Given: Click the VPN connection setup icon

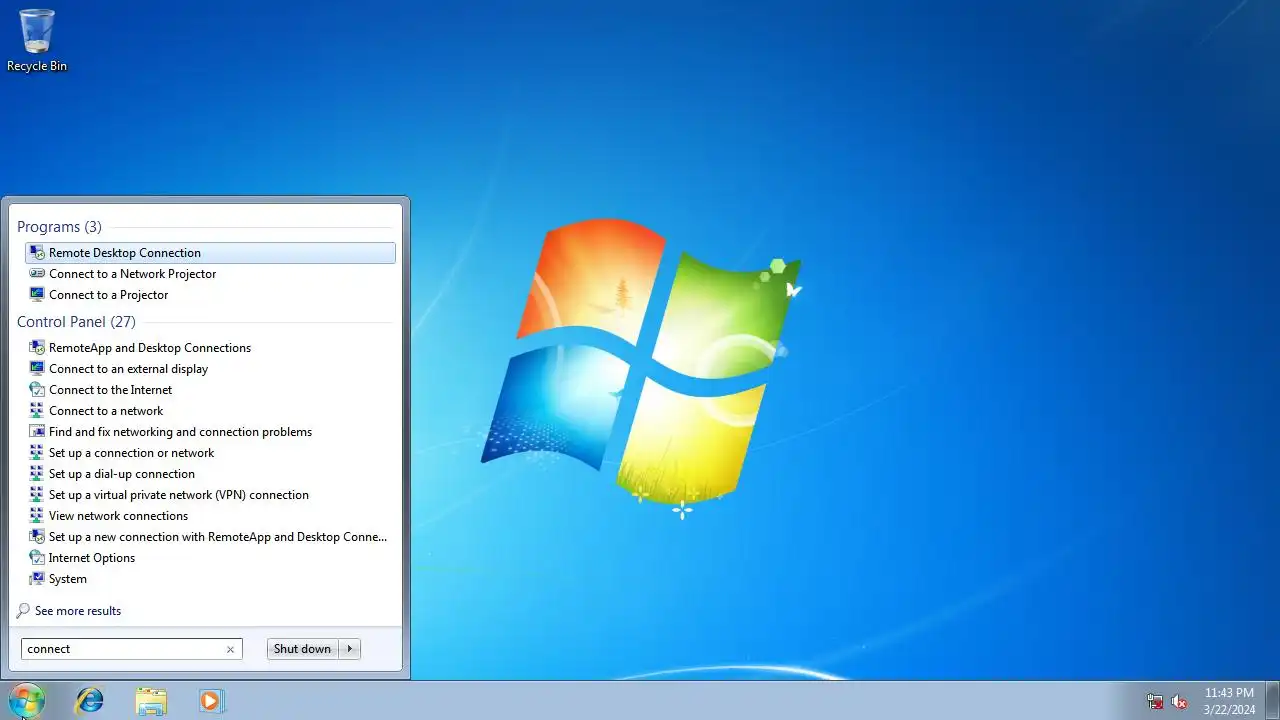Looking at the screenshot, I should [x=37, y=495].
